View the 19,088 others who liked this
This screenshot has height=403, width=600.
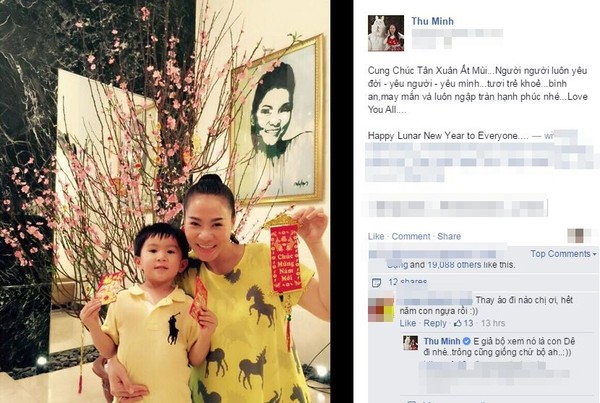(x=454, y=264)
